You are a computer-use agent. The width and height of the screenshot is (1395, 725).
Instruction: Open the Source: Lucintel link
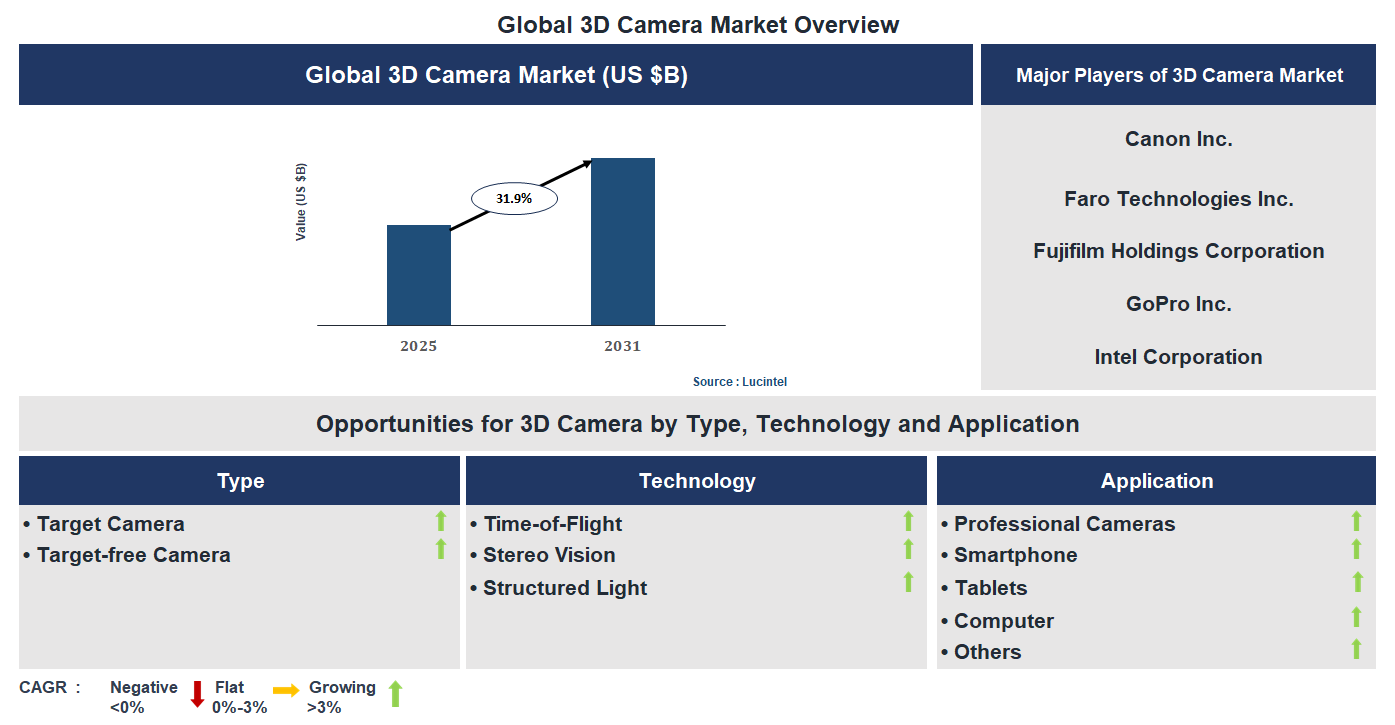pyautogui.click(x=740, y=381)
